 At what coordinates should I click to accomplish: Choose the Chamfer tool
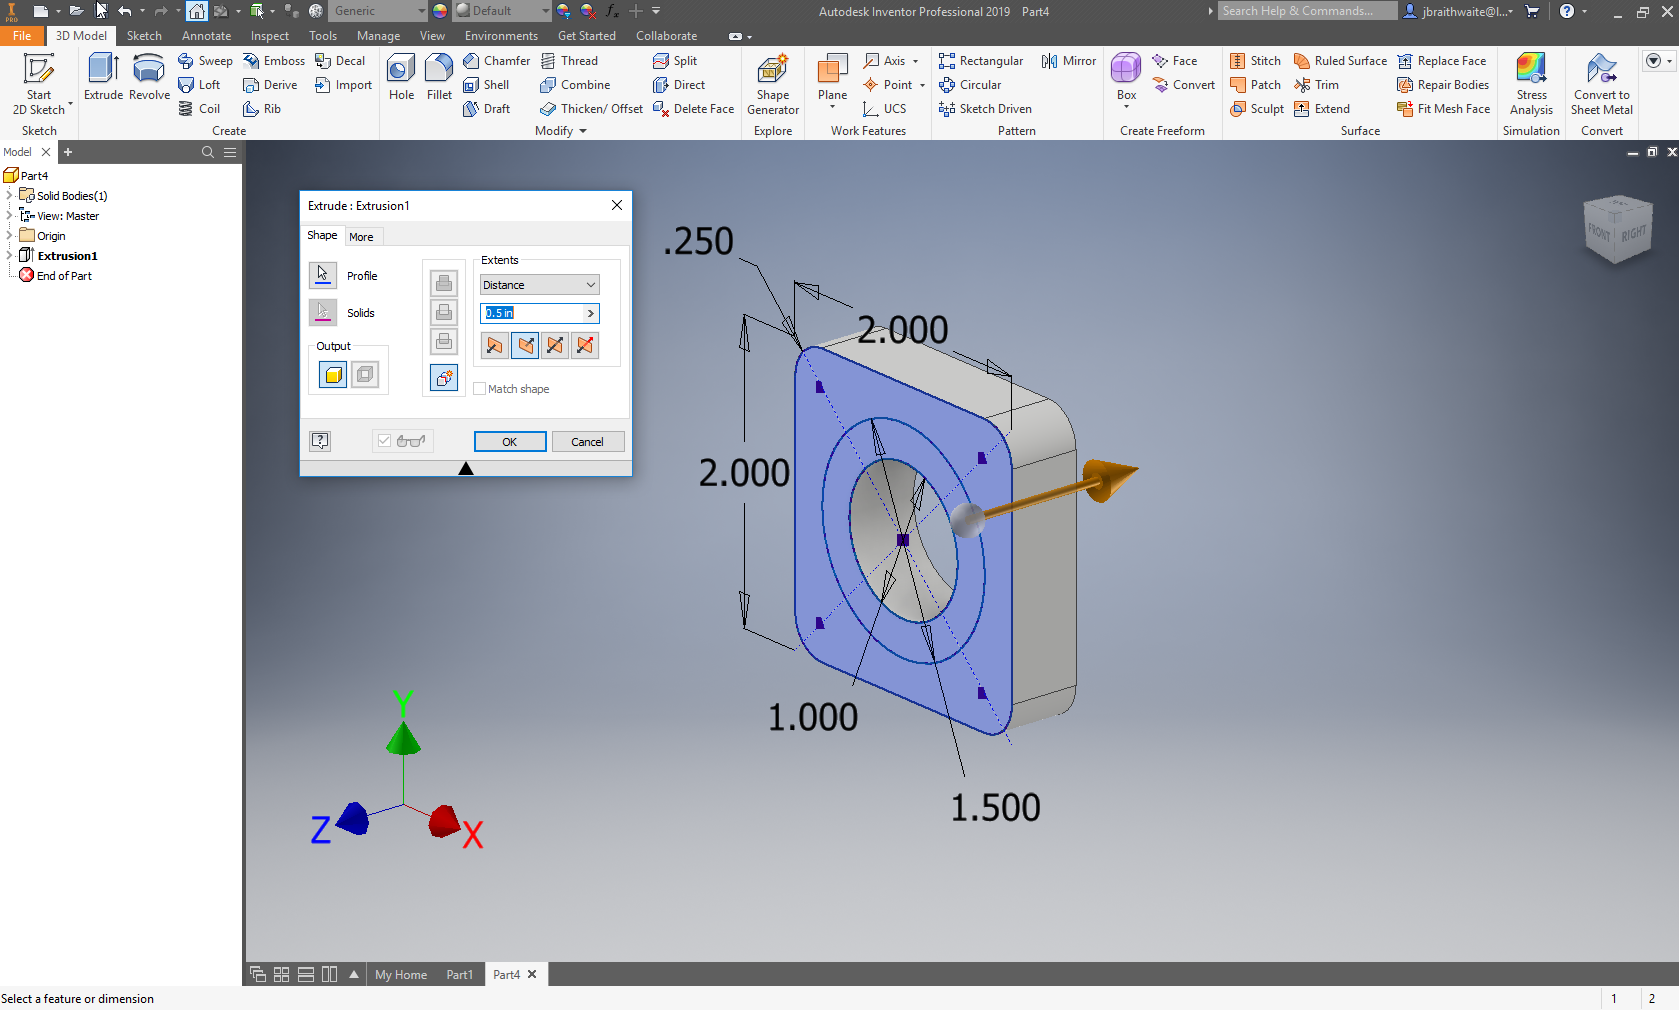click(496, 61)
